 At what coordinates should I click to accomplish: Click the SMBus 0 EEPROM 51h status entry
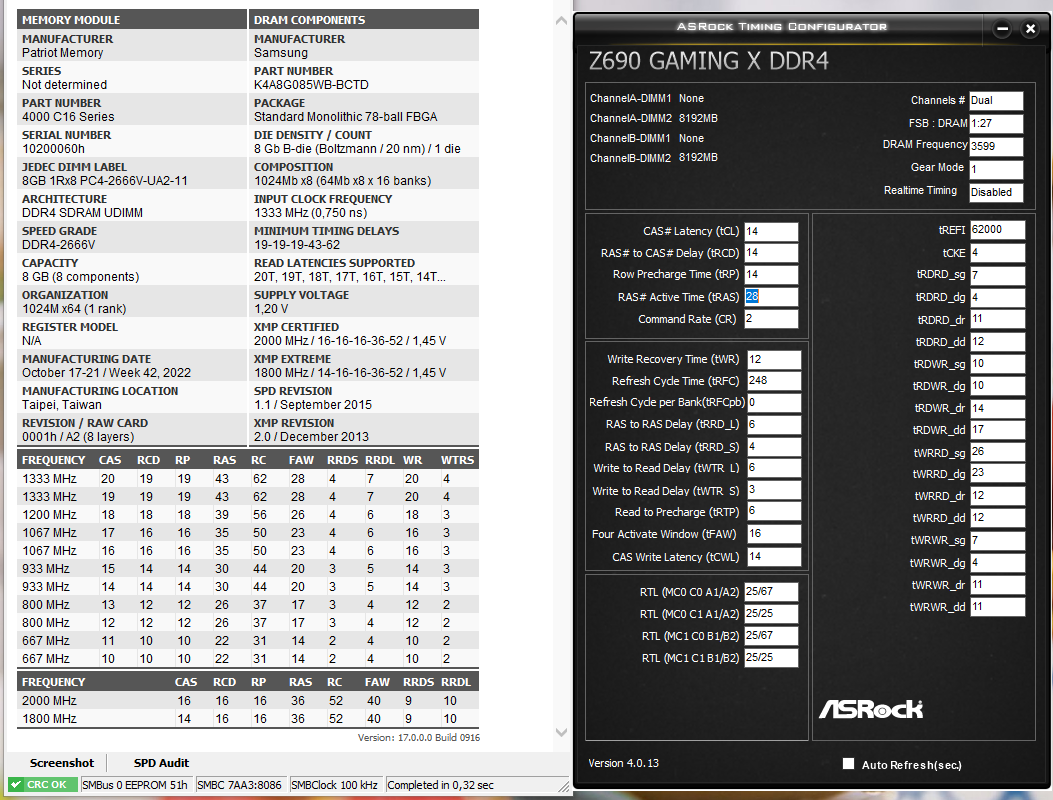135,785
